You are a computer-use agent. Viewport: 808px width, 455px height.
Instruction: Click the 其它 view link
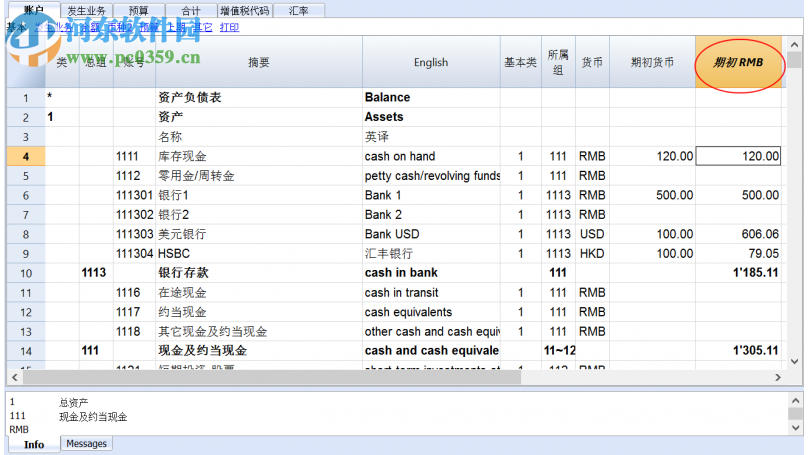coord(203,27)
